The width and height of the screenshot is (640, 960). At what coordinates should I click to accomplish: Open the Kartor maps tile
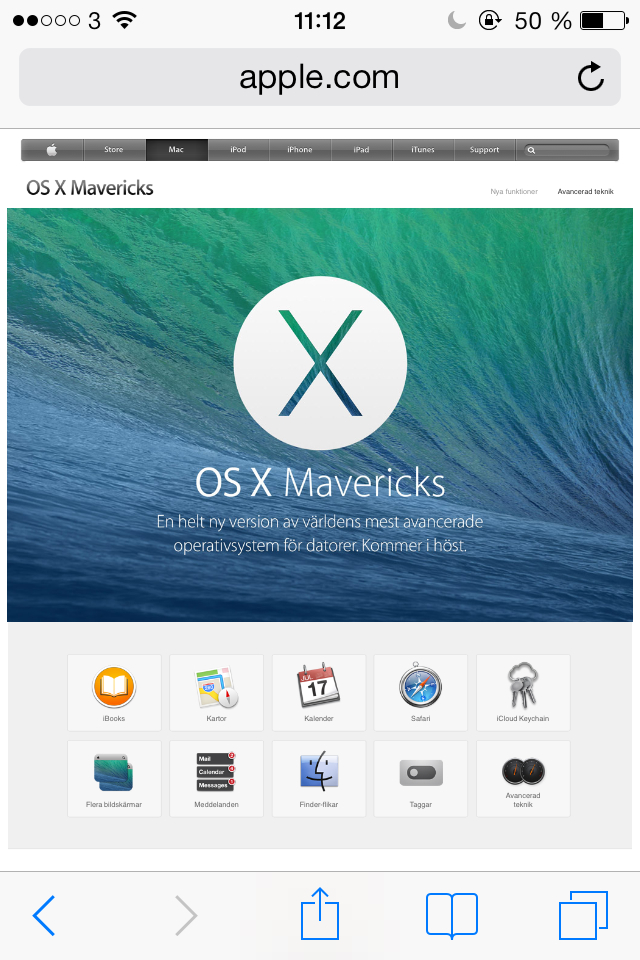tap(216, 692)
